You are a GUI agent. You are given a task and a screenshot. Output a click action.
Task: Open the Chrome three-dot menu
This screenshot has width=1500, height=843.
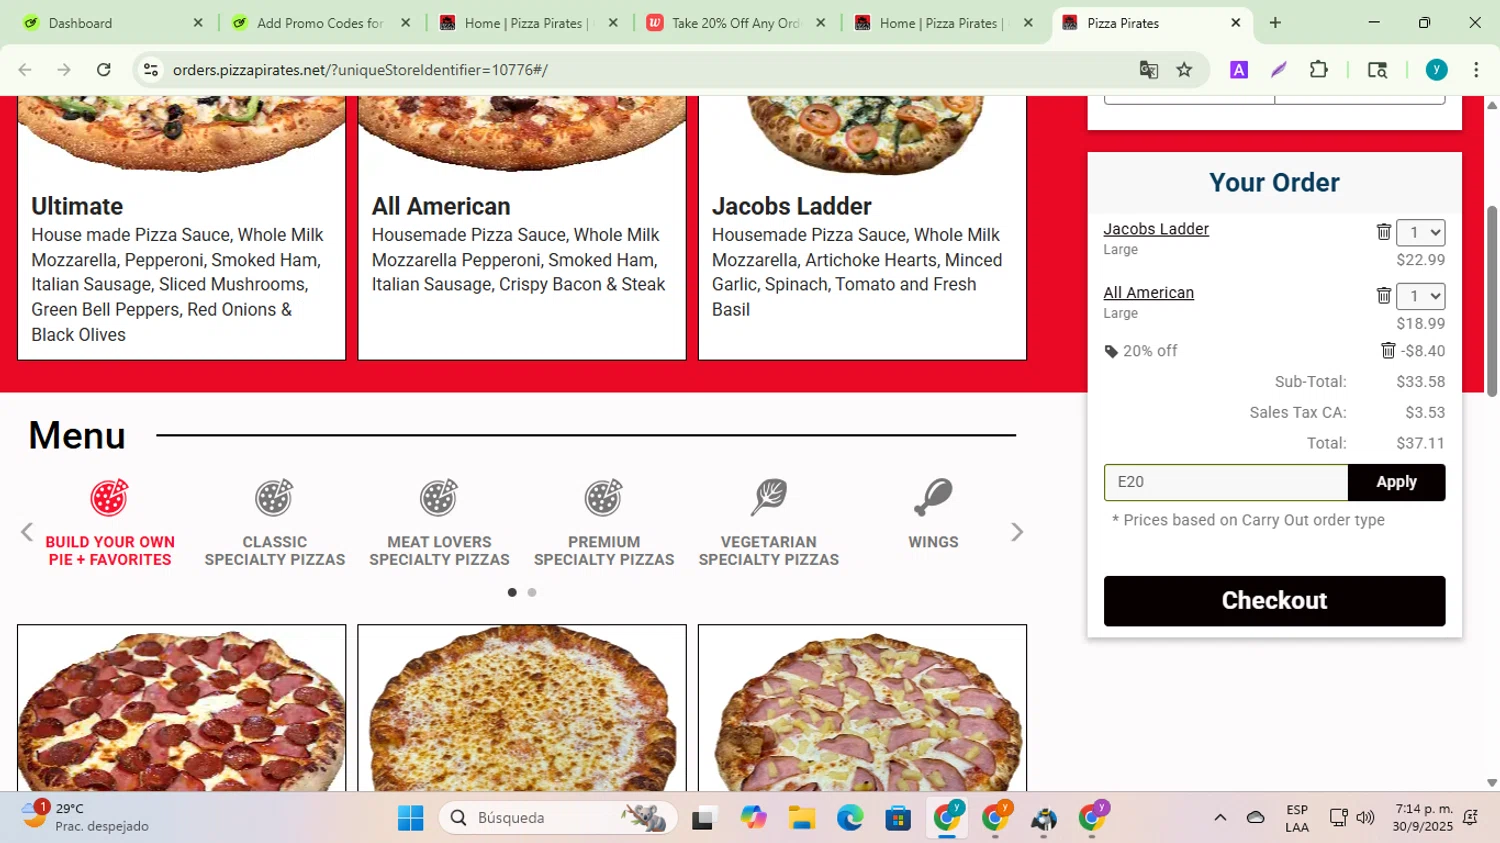tap(1476, 70)
